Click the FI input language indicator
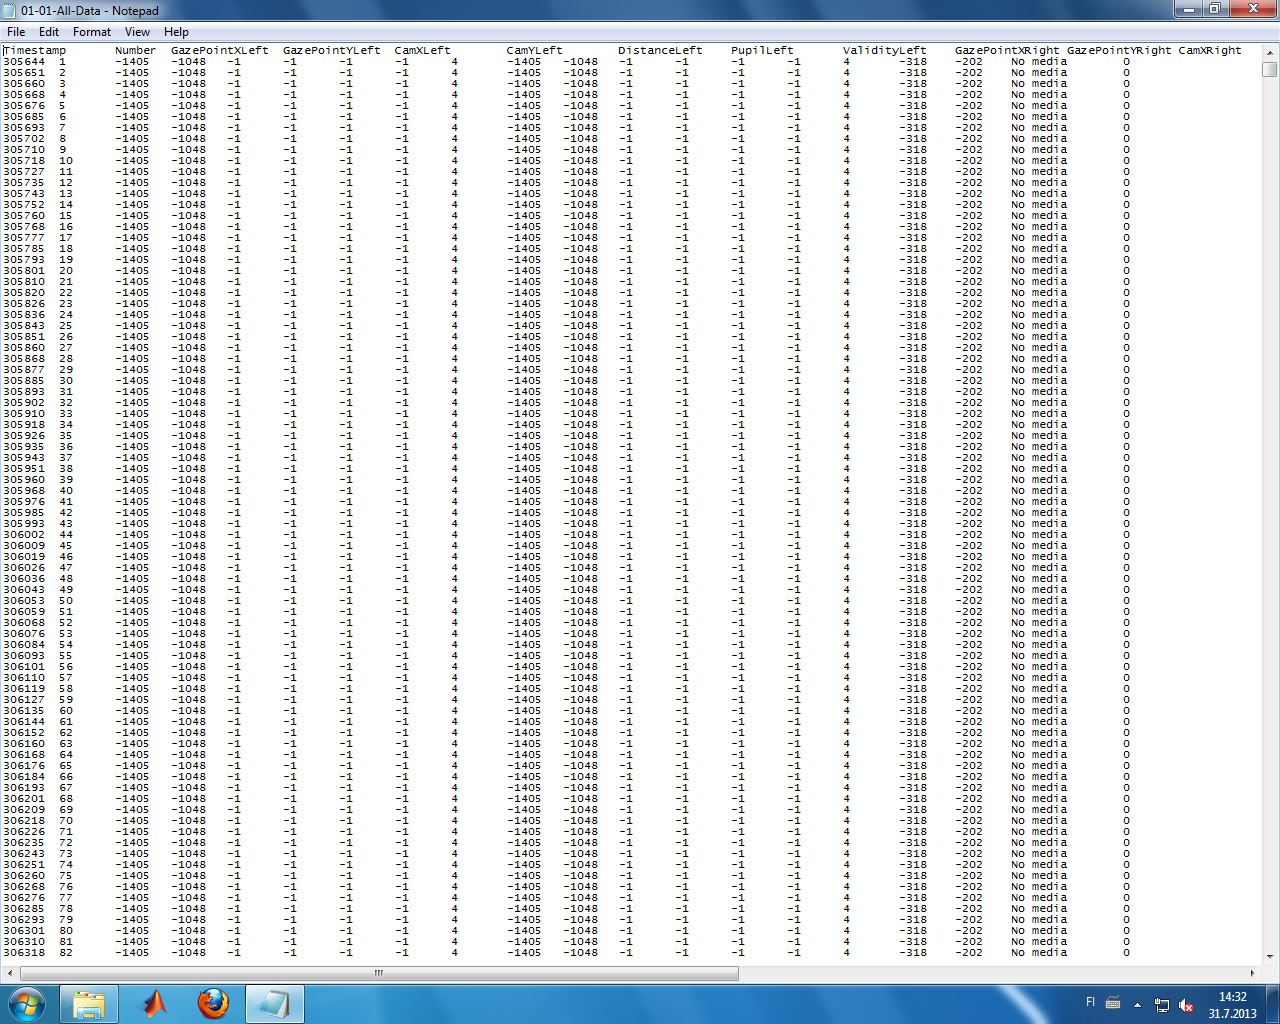 pos(1090,1002)
